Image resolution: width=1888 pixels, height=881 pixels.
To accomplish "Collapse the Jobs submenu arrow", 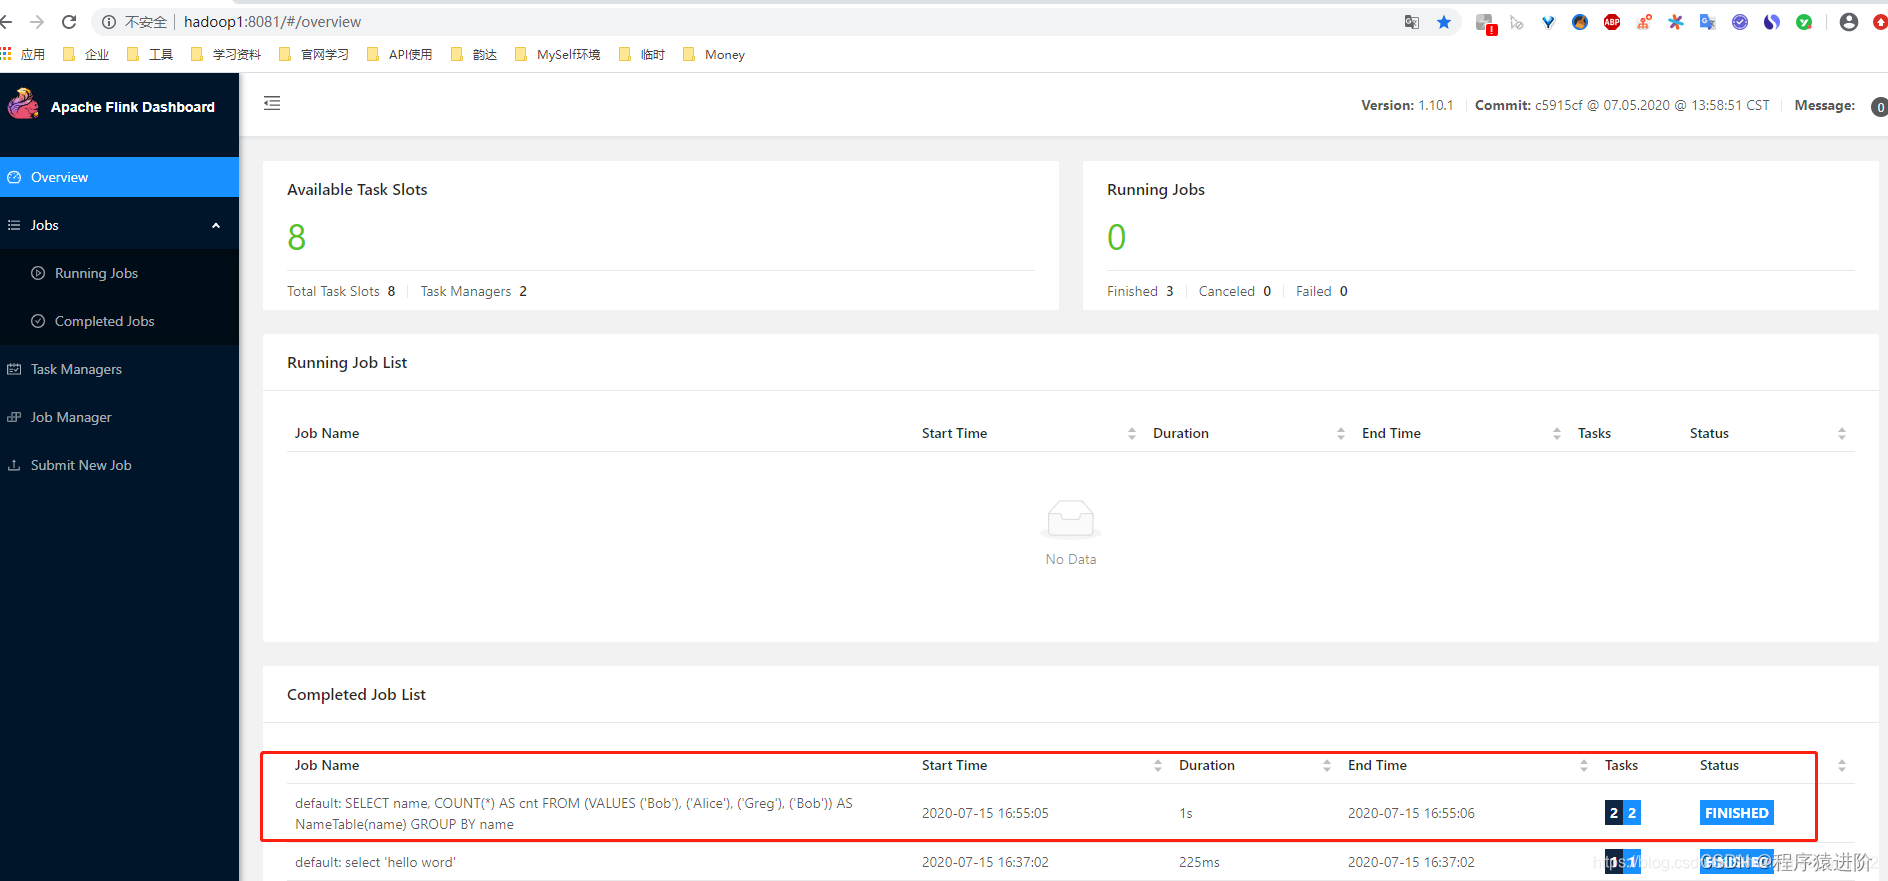I will click(x=216, y=225).
